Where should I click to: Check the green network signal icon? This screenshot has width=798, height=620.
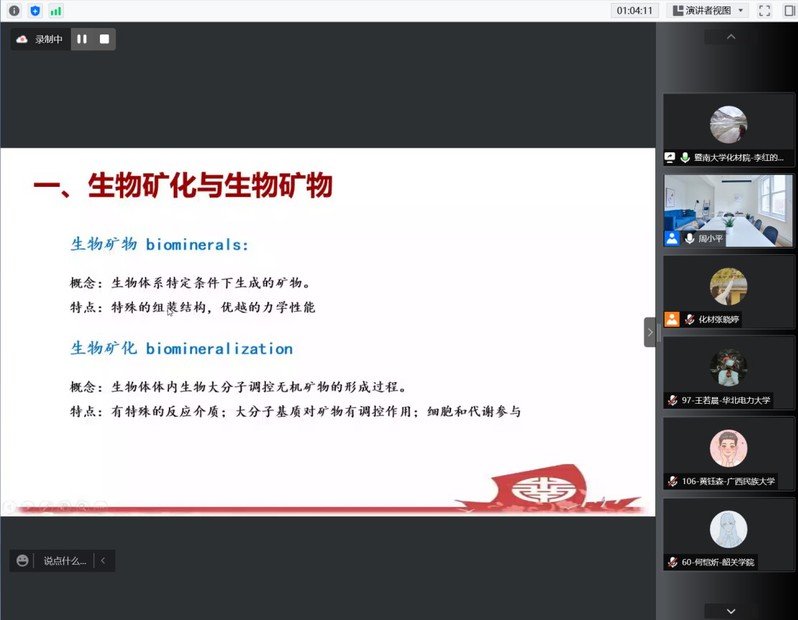pyautogui.click(x=56, y=11)
